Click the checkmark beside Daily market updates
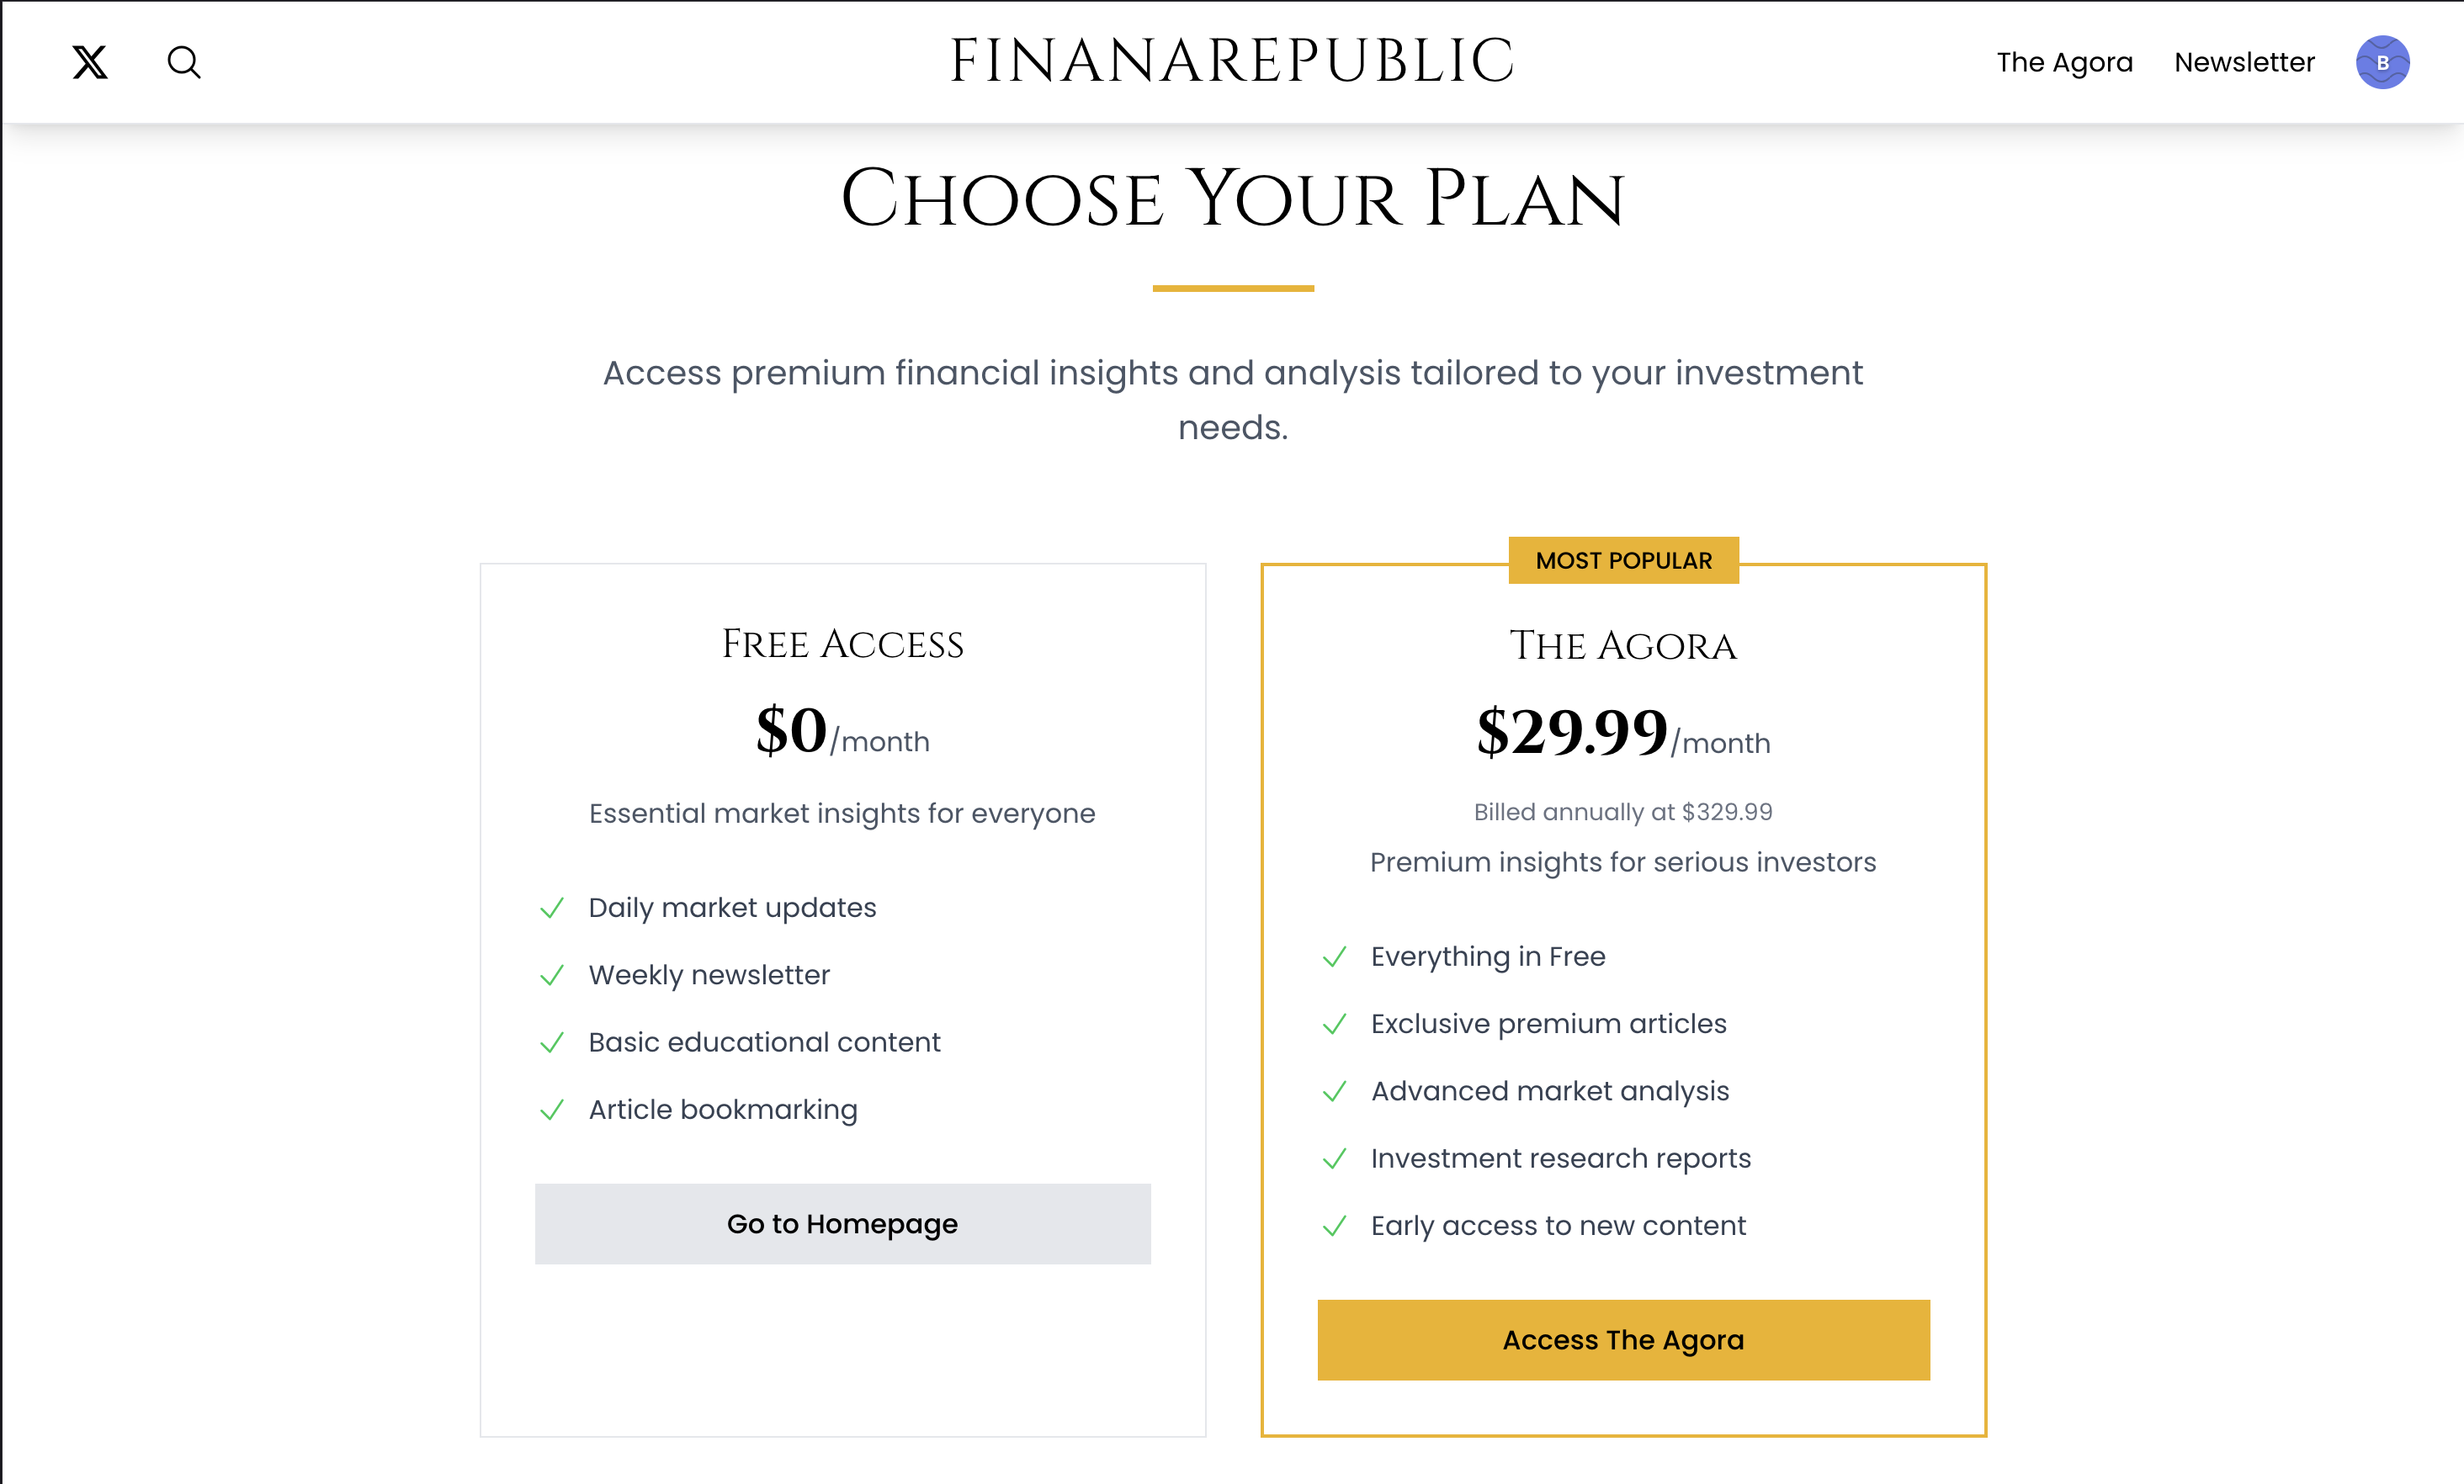 coord(552,908)
